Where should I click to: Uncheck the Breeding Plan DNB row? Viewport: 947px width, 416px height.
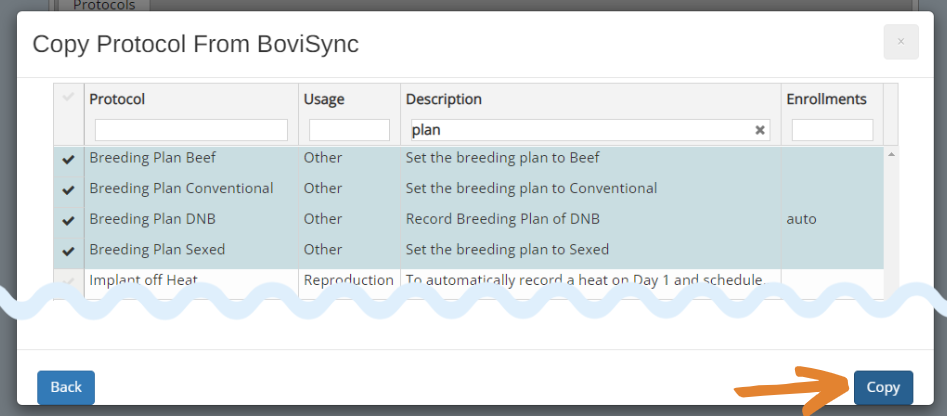68,220
